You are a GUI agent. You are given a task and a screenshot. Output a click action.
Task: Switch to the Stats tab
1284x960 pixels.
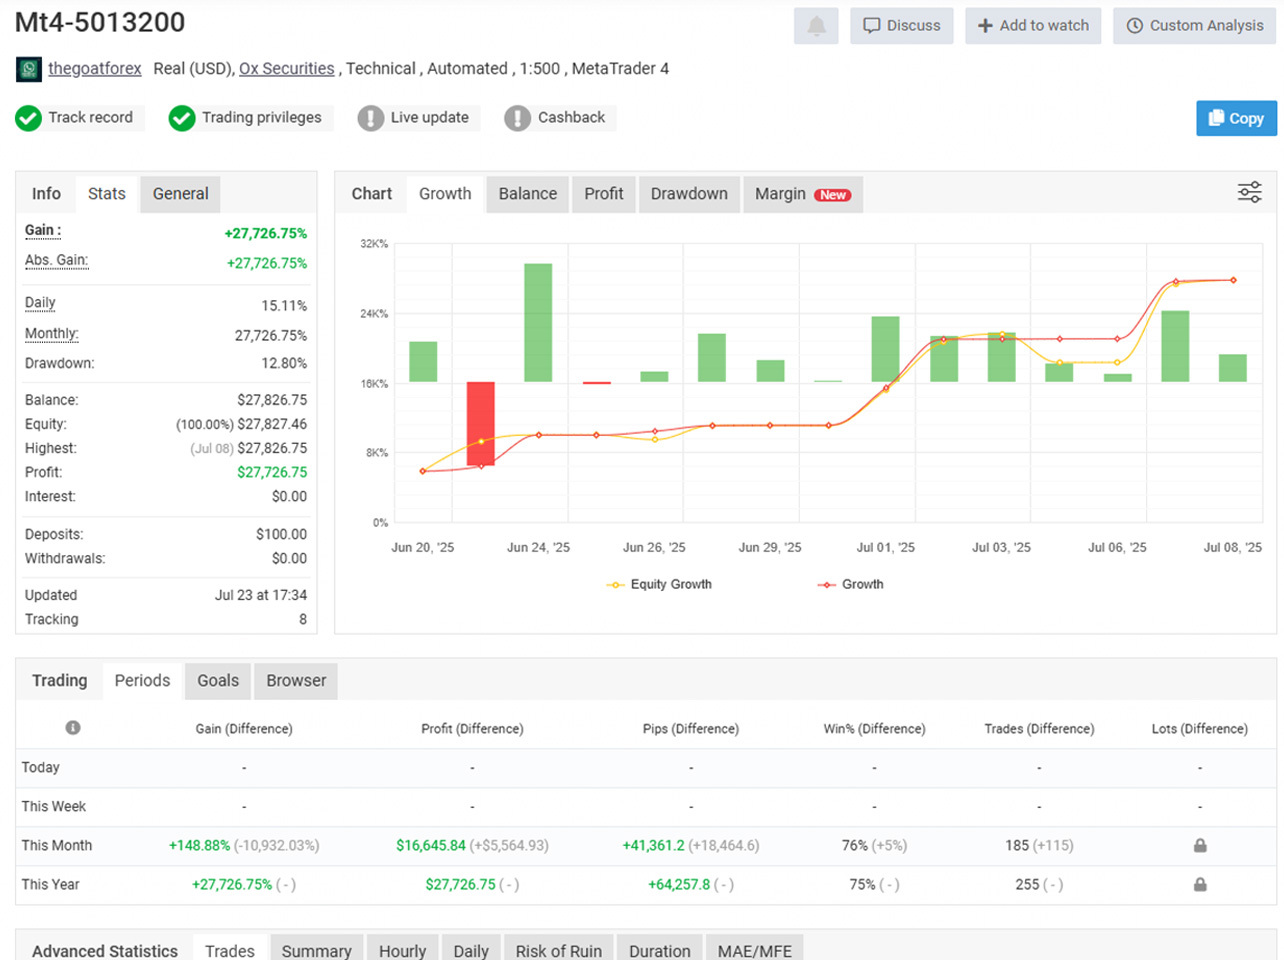click(107, 194)
